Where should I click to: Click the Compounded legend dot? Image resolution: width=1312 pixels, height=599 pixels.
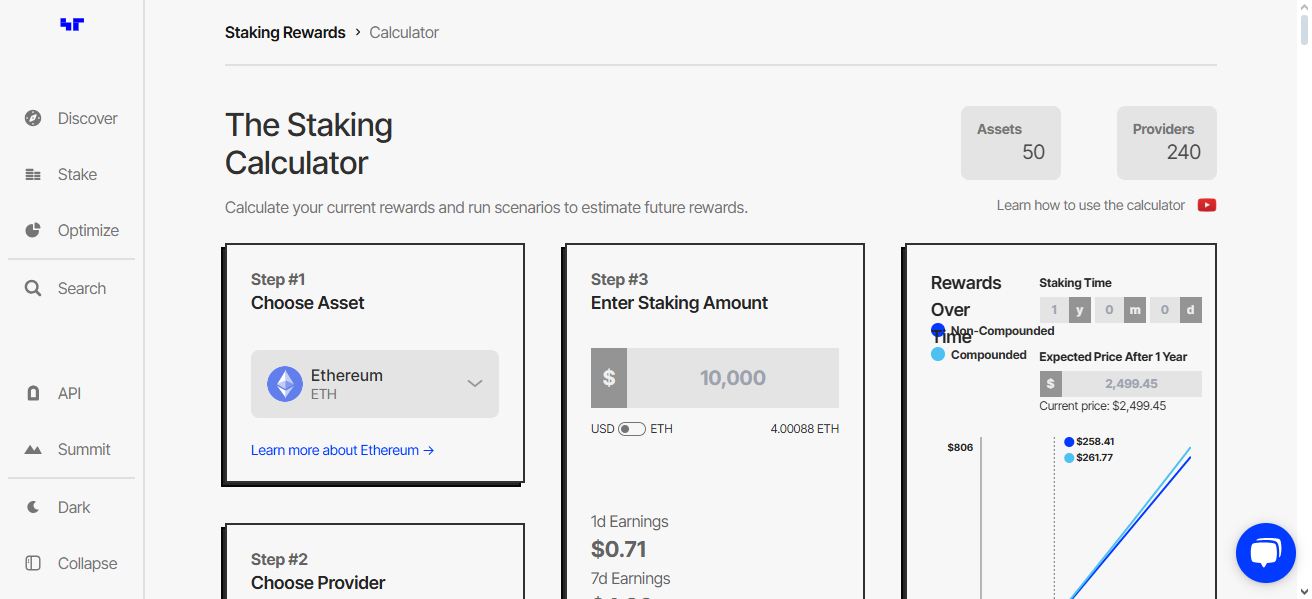point(938,354)
